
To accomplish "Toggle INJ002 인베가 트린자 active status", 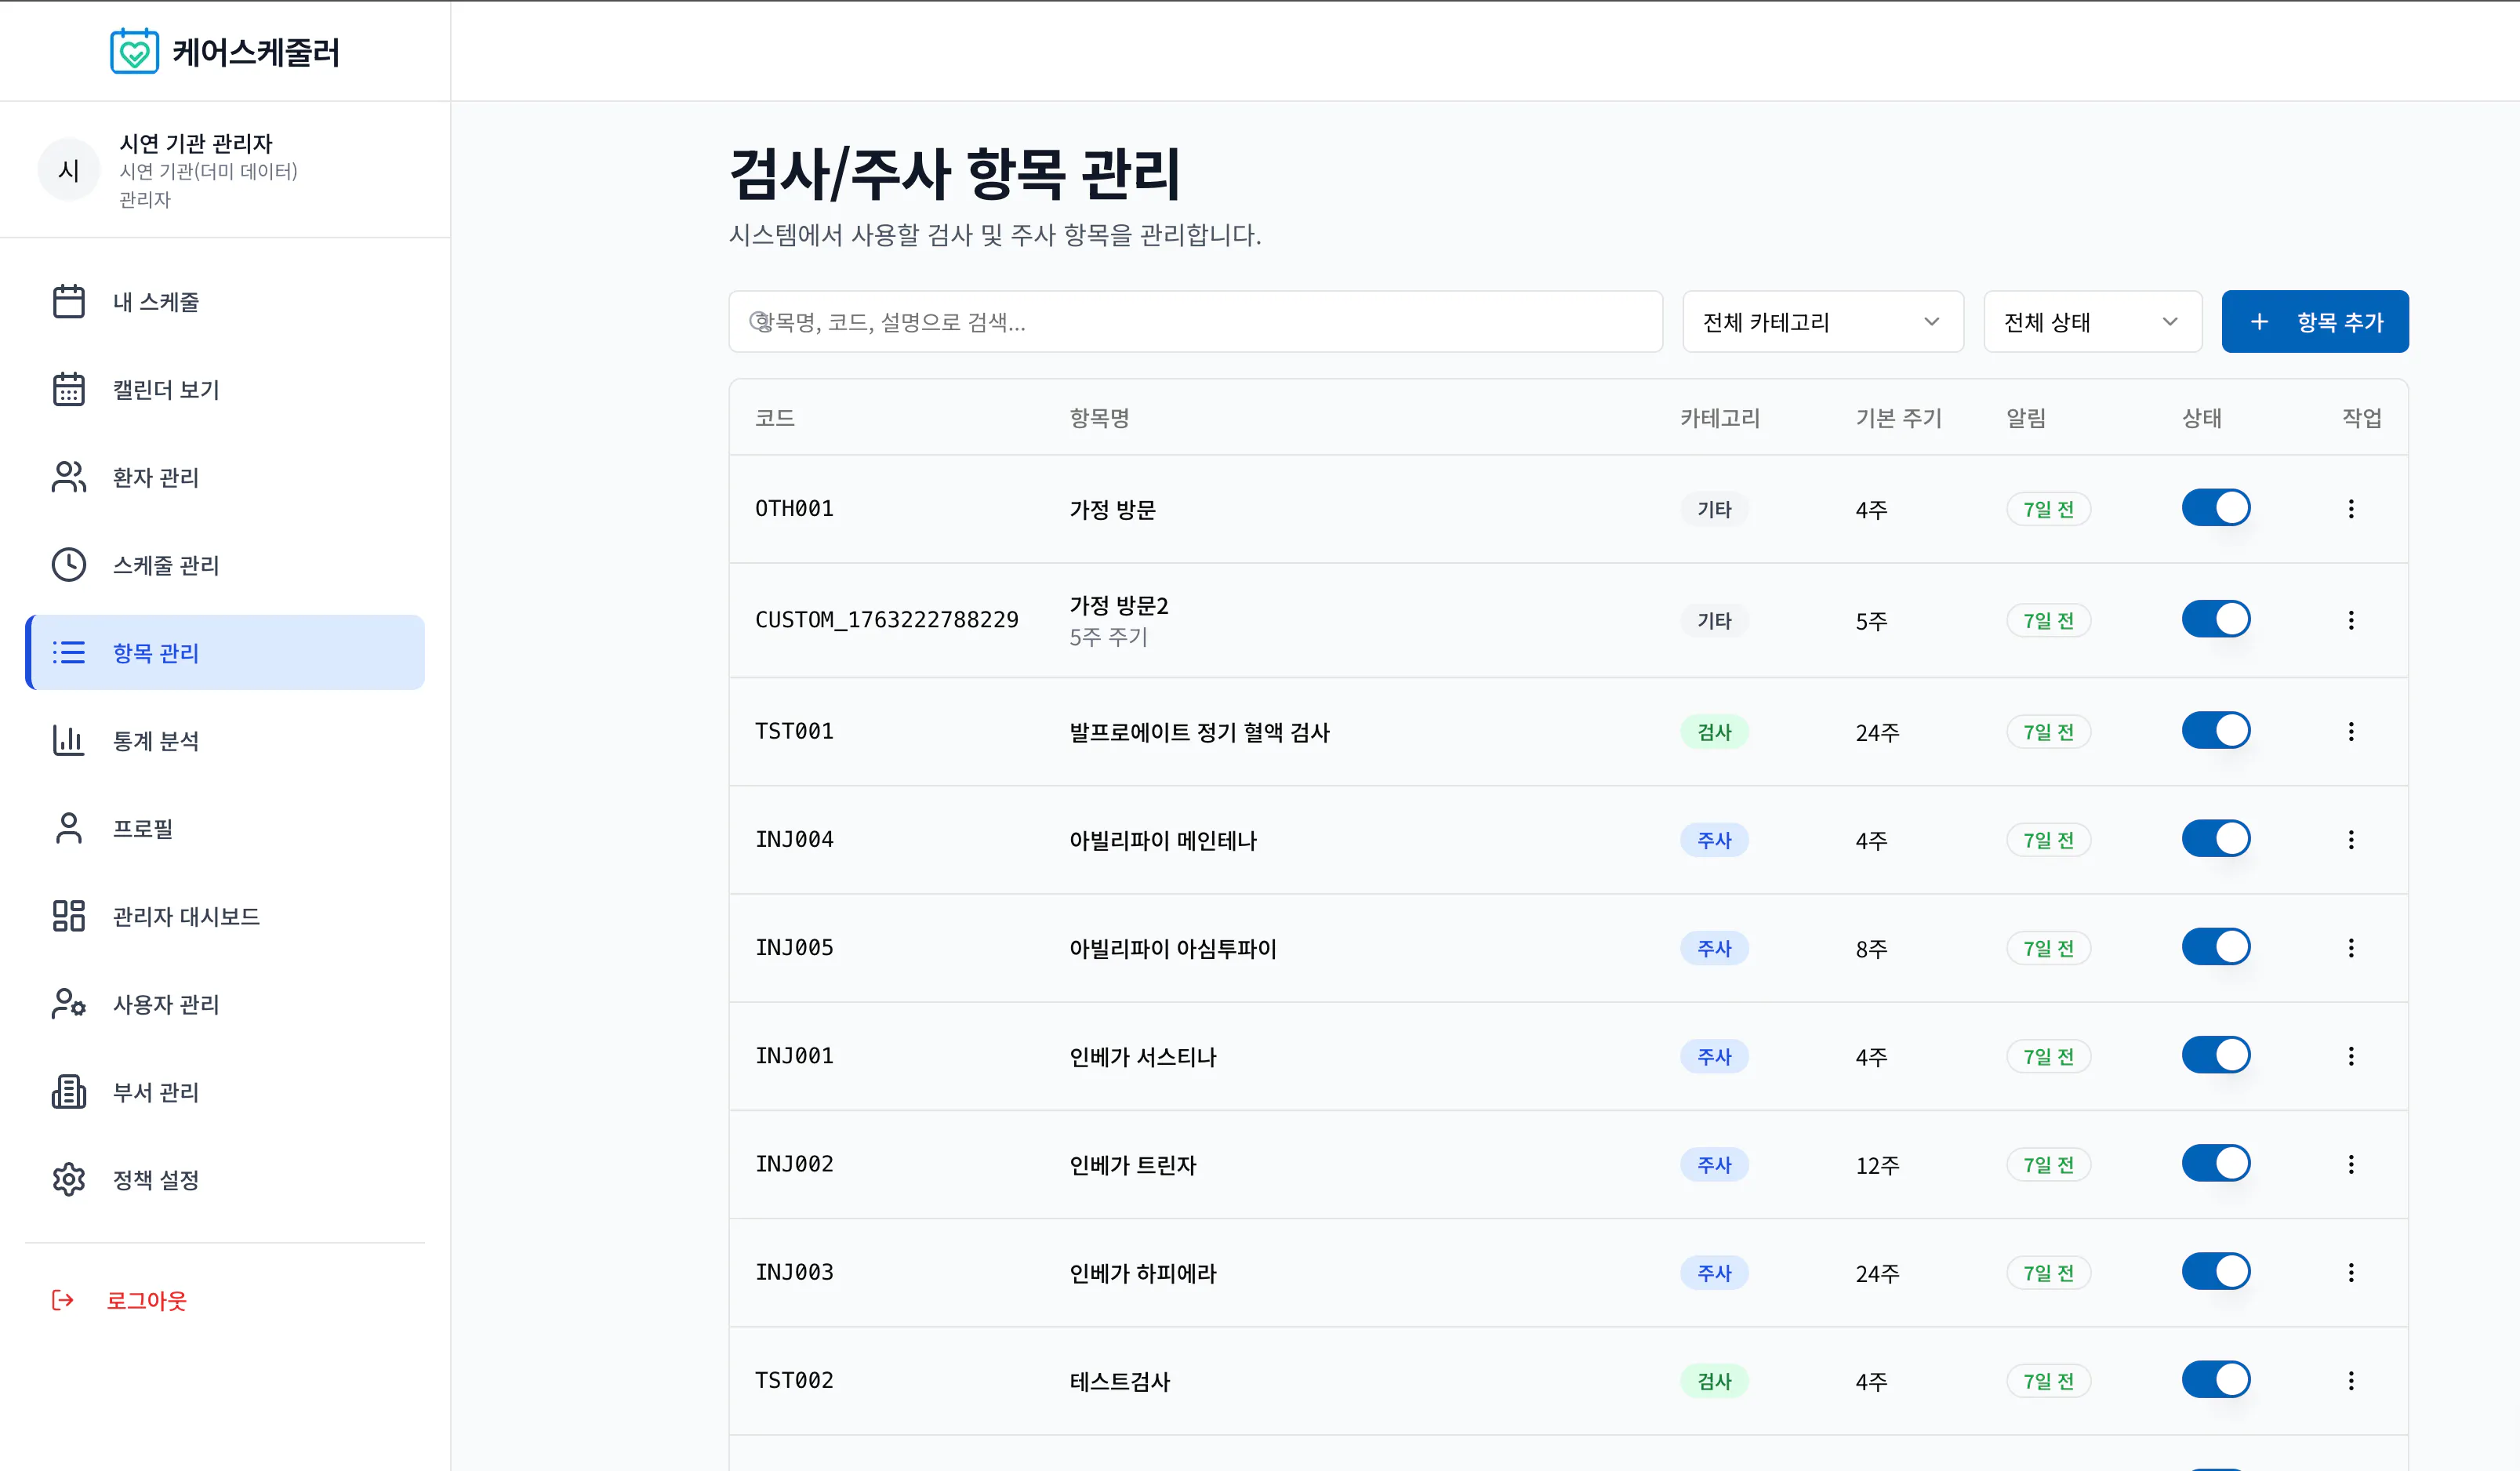I will pos(2216,1163).
